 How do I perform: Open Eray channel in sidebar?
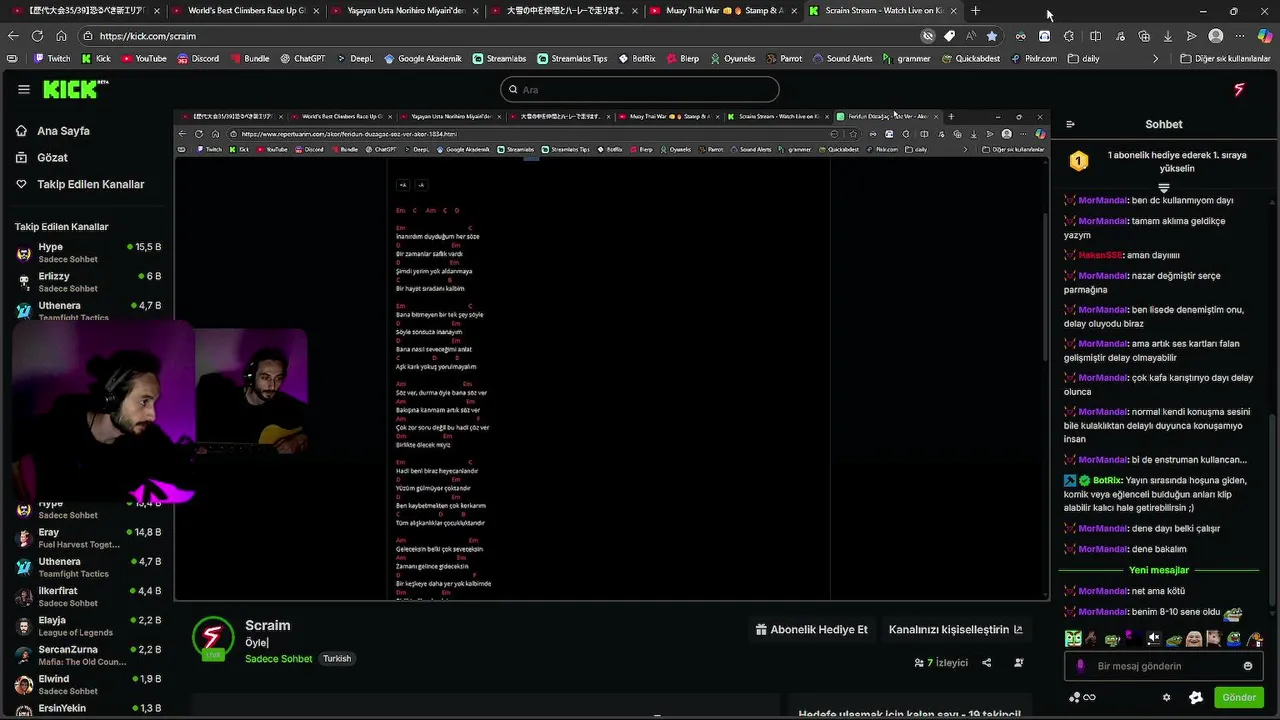(88, 538)
